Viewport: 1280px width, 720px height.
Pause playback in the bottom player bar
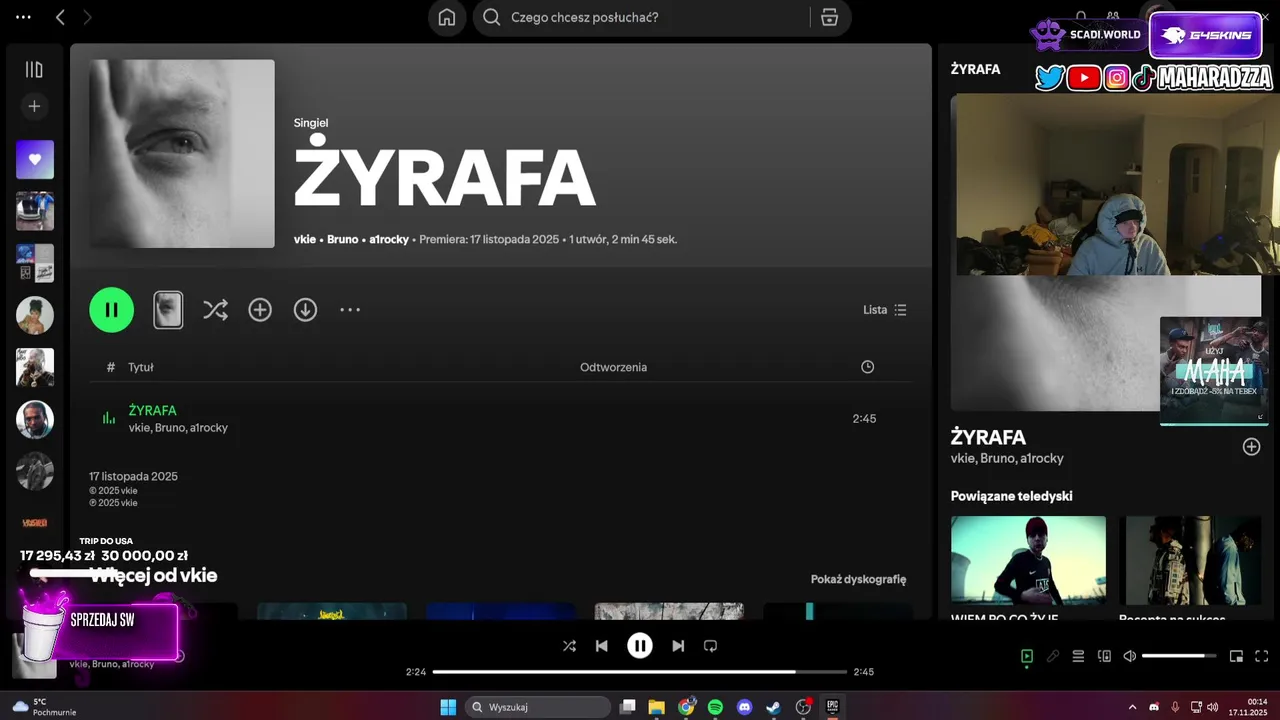640,646
